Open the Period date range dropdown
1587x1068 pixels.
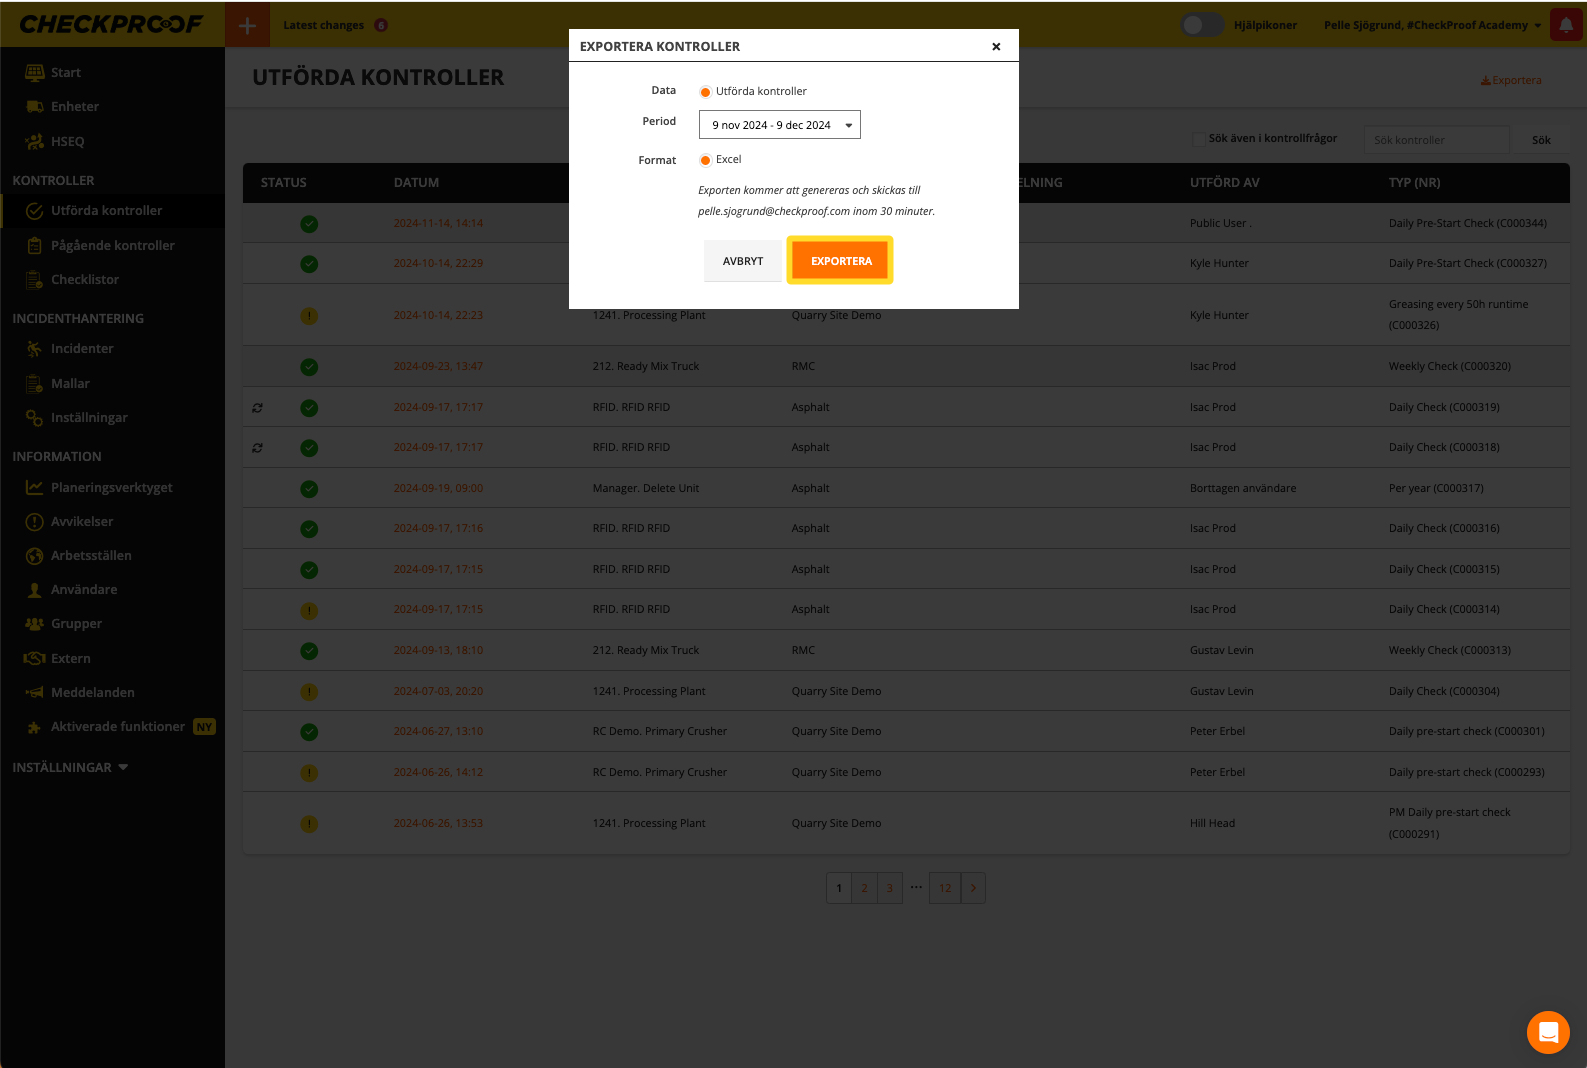779,125
